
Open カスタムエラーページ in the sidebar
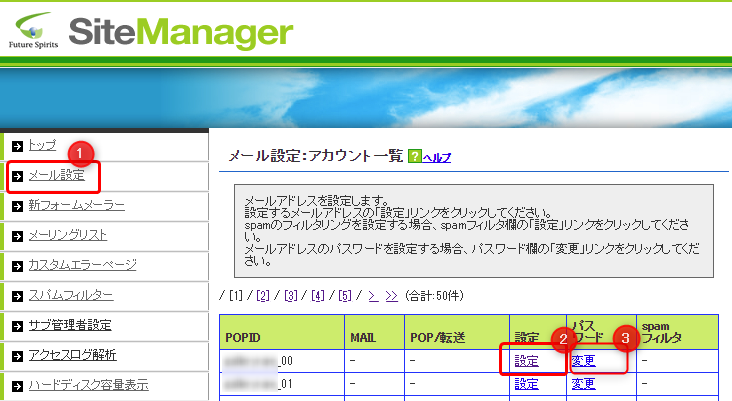83,265
